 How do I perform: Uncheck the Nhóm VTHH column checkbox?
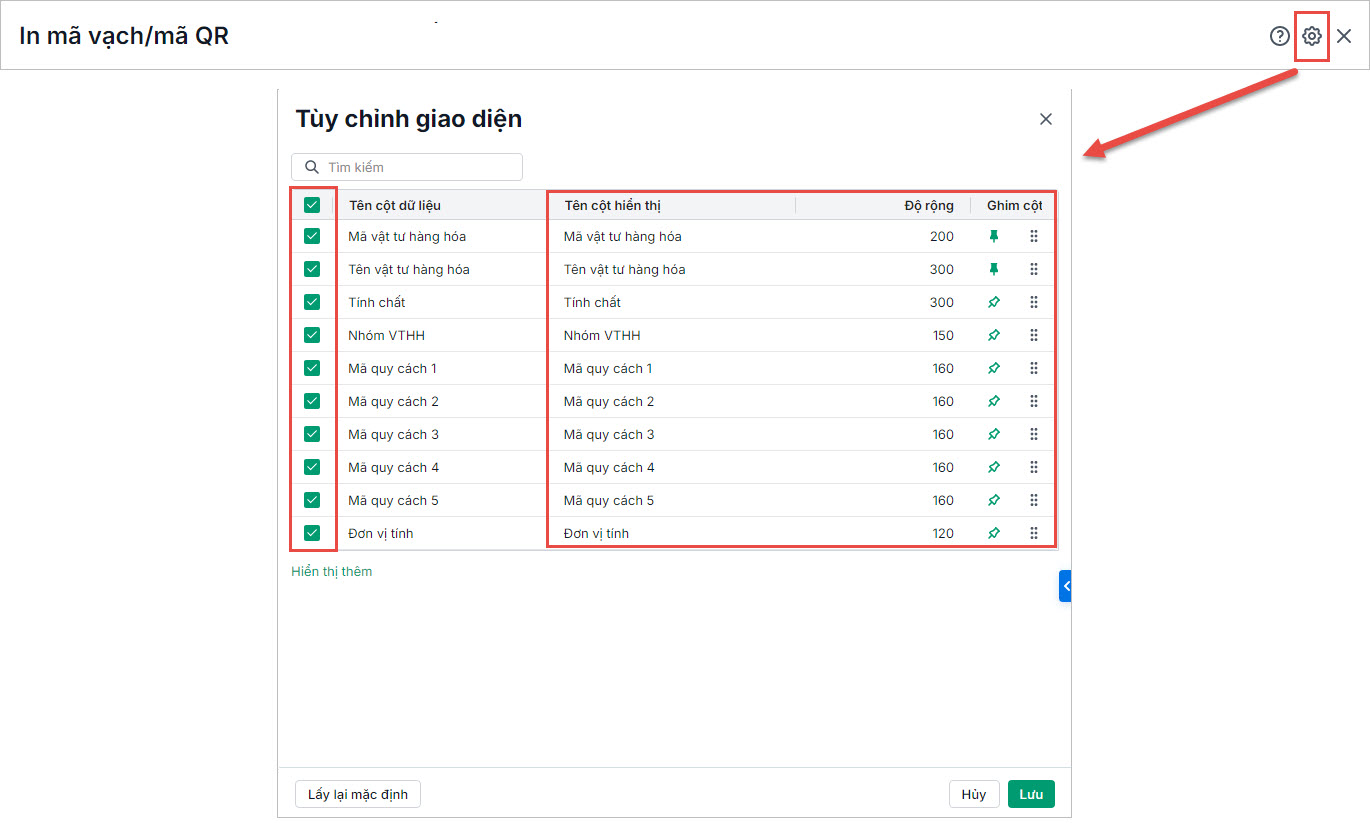coord(312,335)
